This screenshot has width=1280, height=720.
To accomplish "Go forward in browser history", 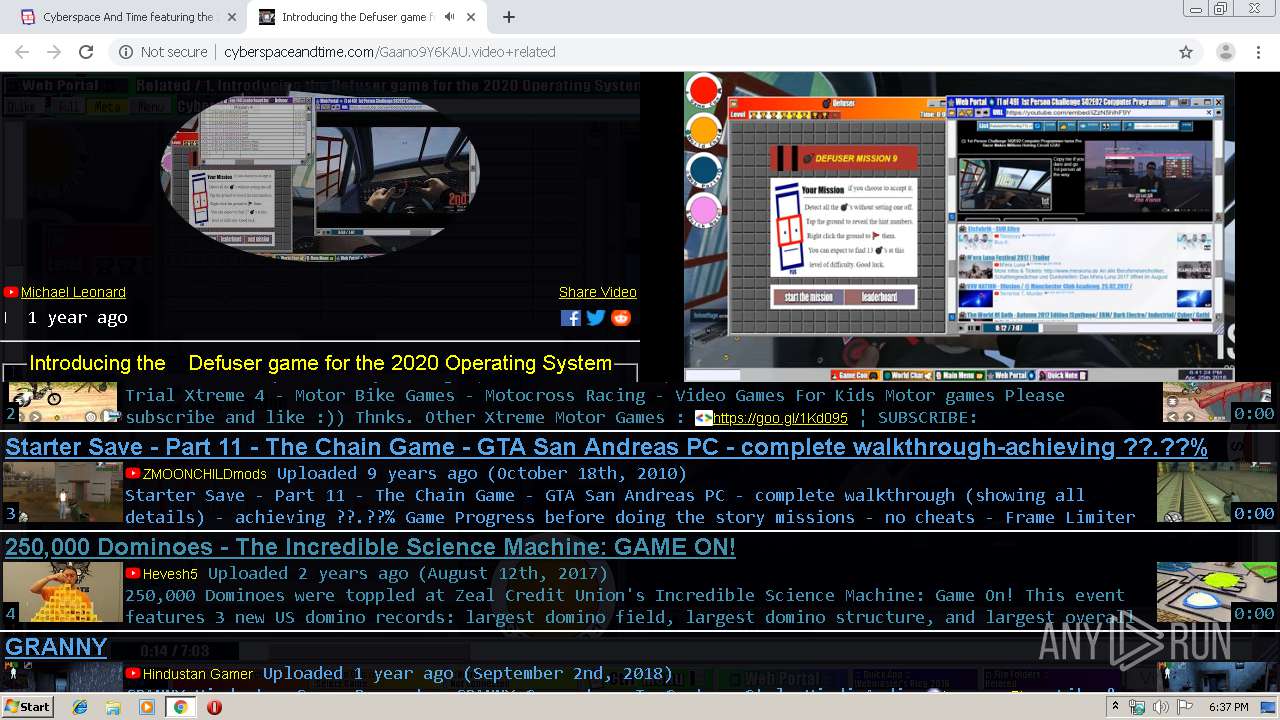I will click(54, 52).
